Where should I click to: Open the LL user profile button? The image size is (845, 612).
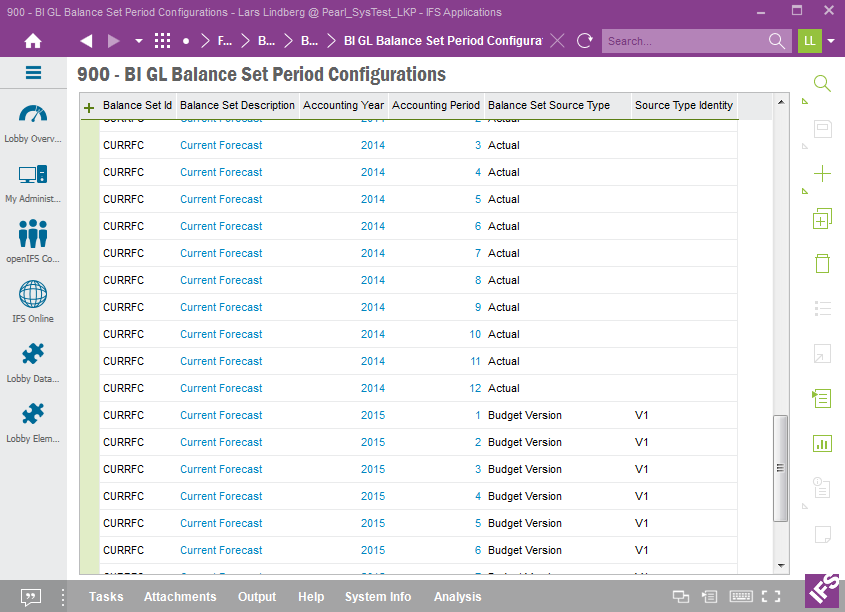809,41
